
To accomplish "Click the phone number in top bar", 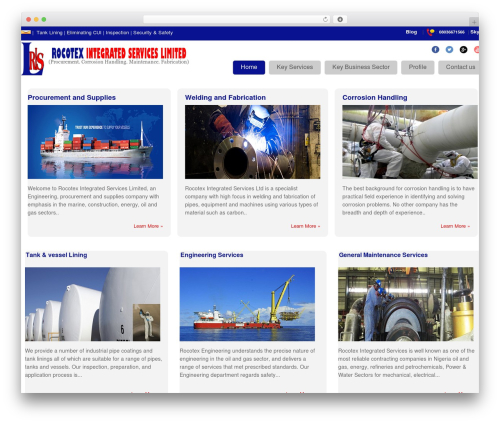I will [x=452, y=32].
